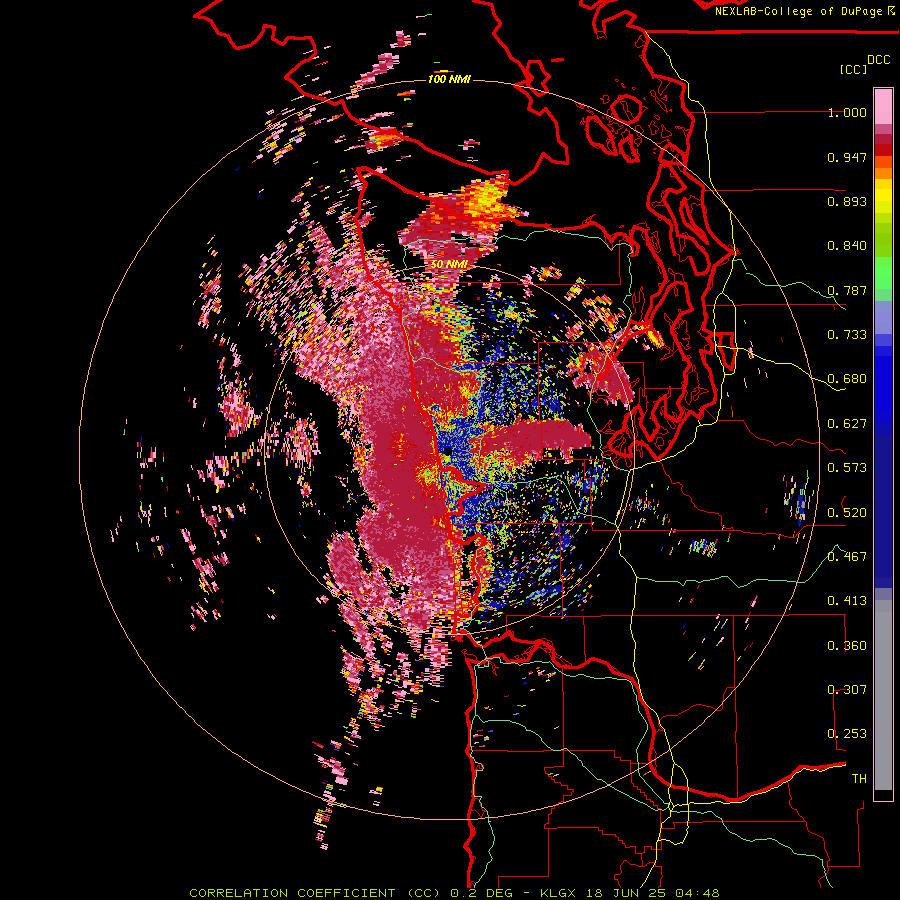Click the 0.307 legend value

[x=847, y=689]
